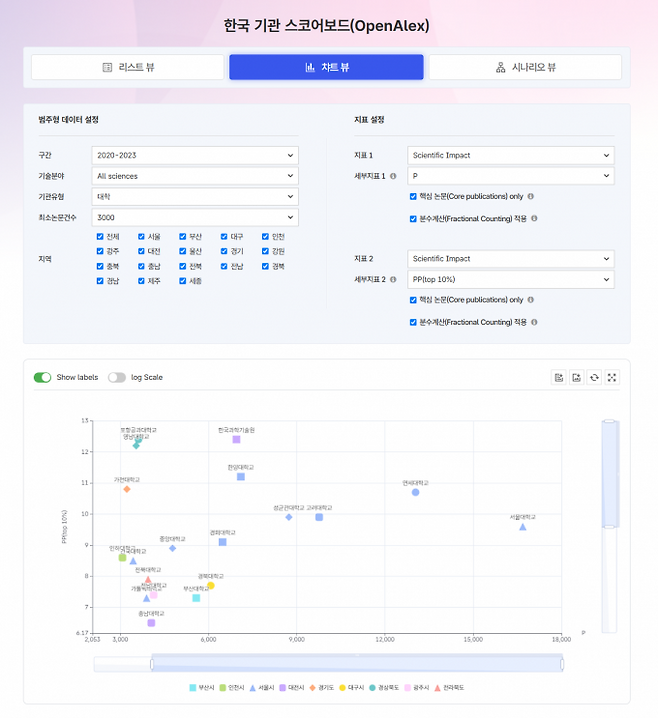The width and height of the screenshot is (658, 718).
Task: Click the 서울시 legend item
Action: coord(261,688)
